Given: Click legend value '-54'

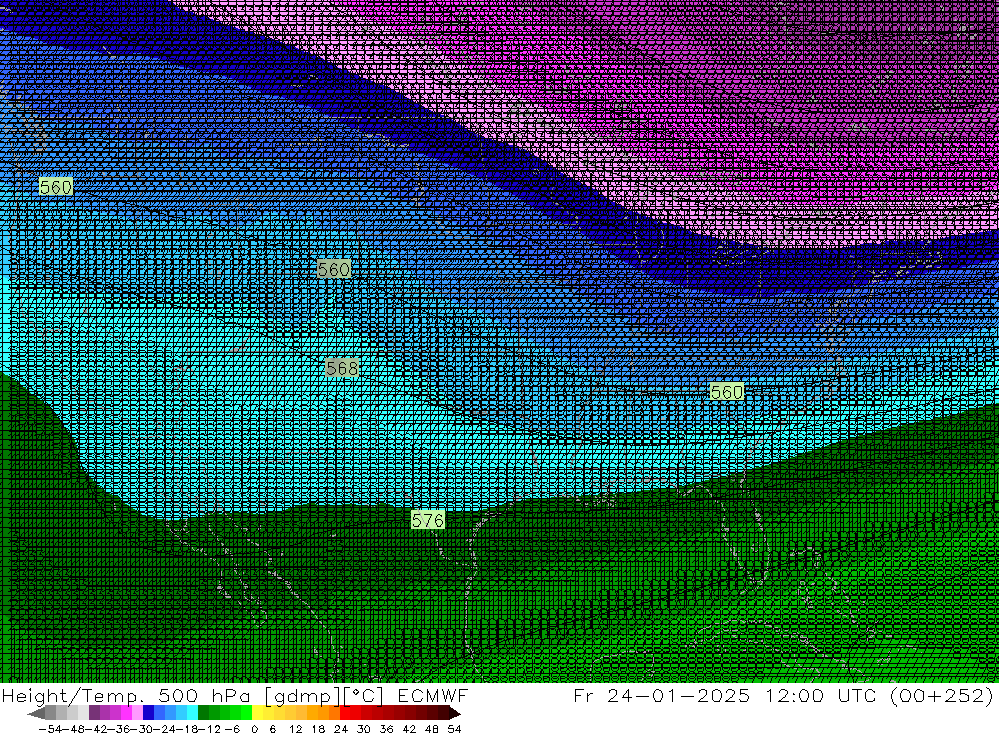Looking at the screenshot, I should point(50,729).
